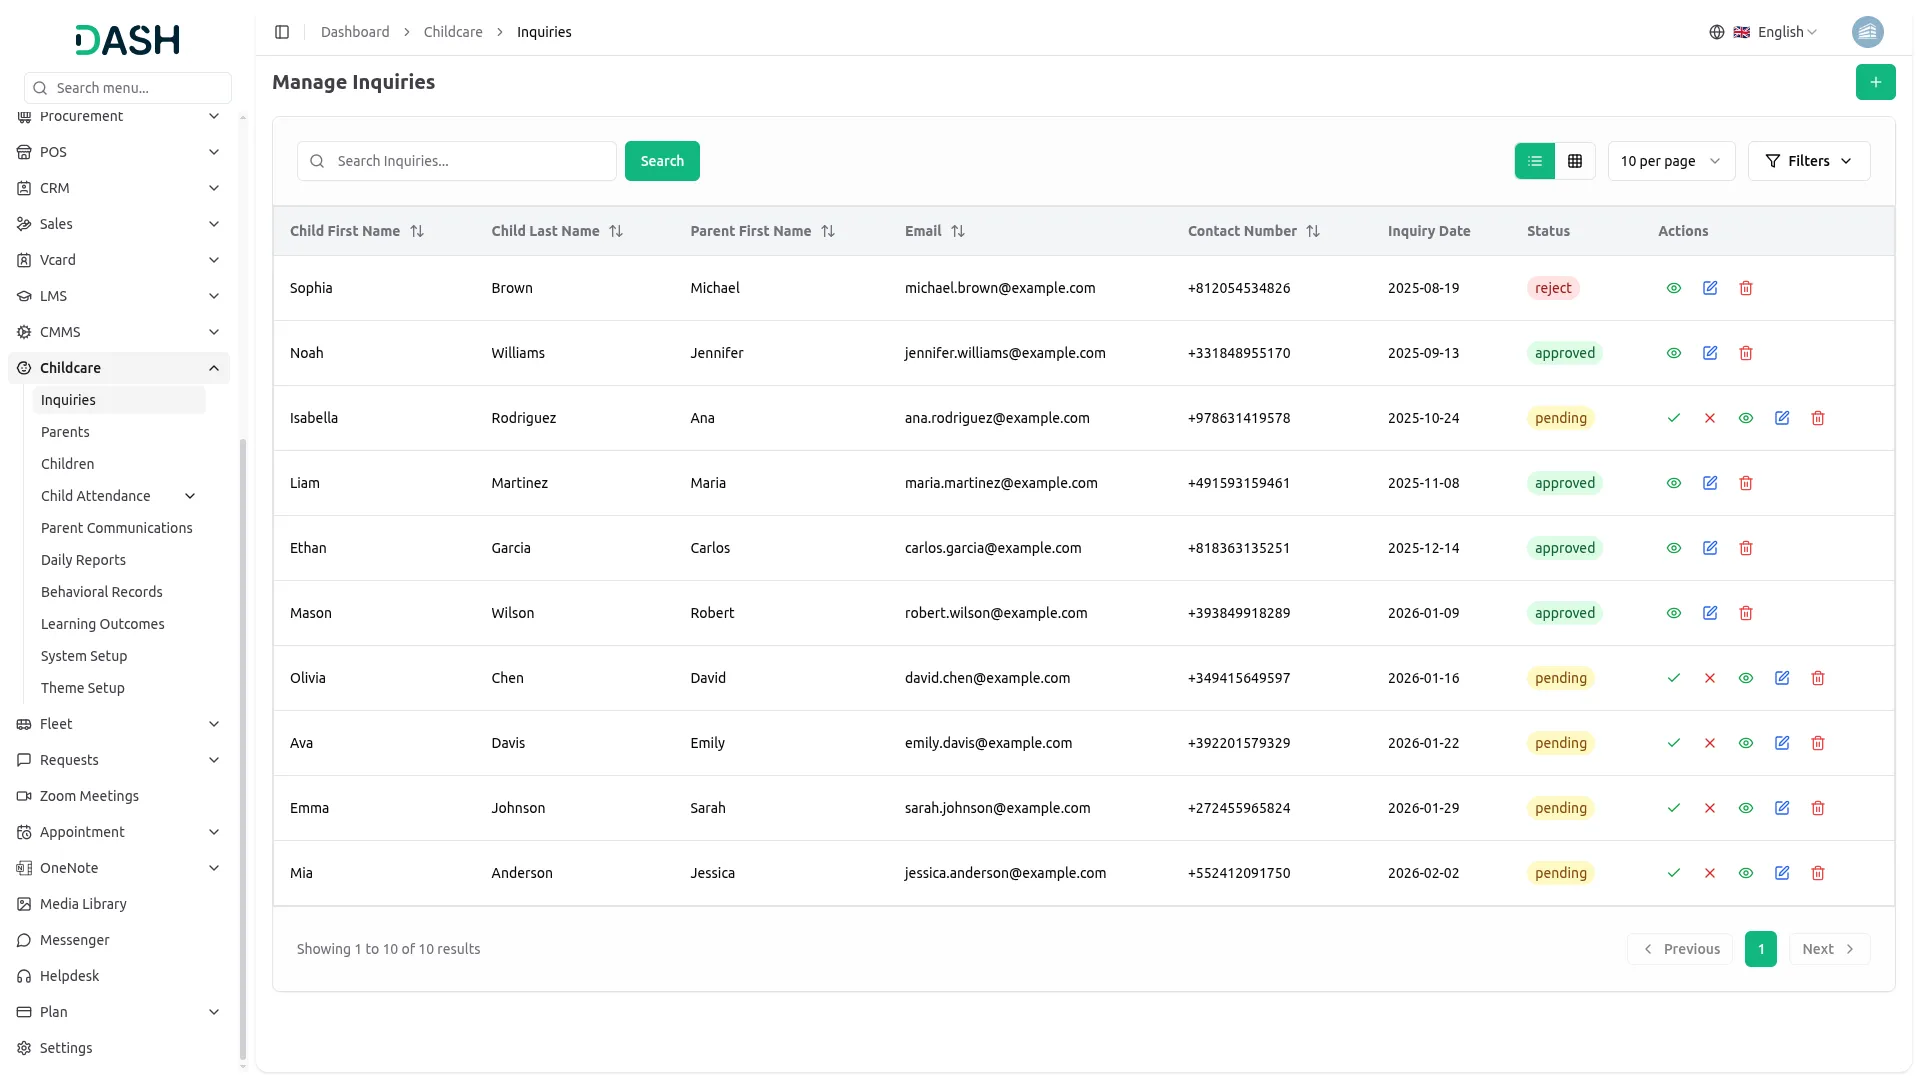
Task: Expand the Child Attendance submenu
Action: click(190, 496)
